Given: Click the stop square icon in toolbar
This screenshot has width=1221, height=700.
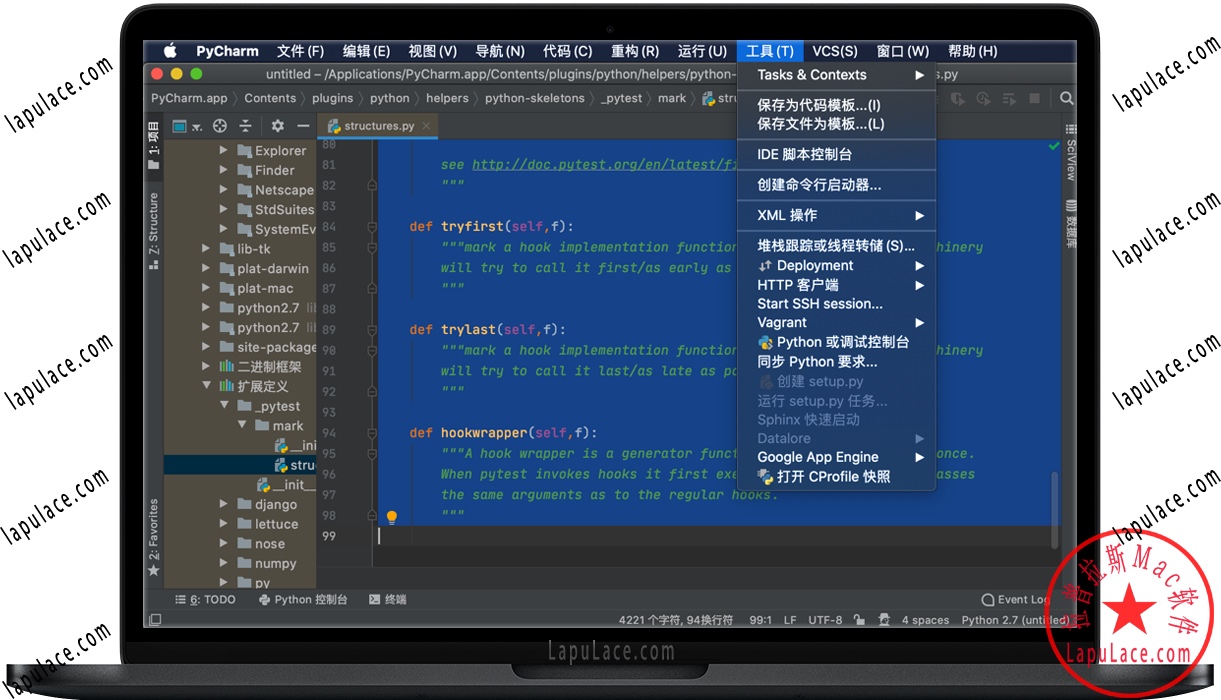Looking at the screenshot, I should click(x=1035, y=98).
